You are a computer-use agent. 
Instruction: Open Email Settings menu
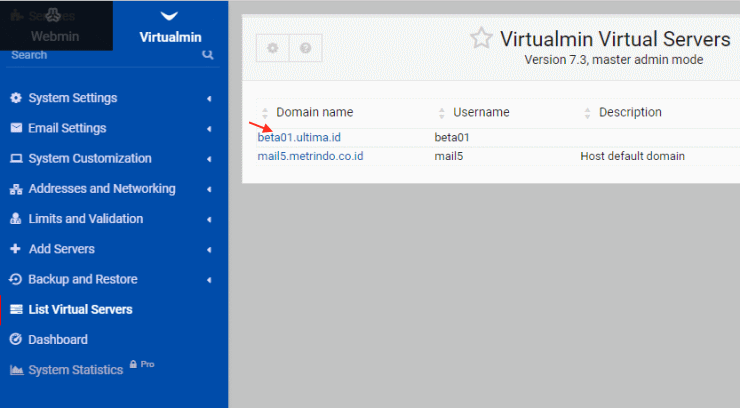pos(67,128)
